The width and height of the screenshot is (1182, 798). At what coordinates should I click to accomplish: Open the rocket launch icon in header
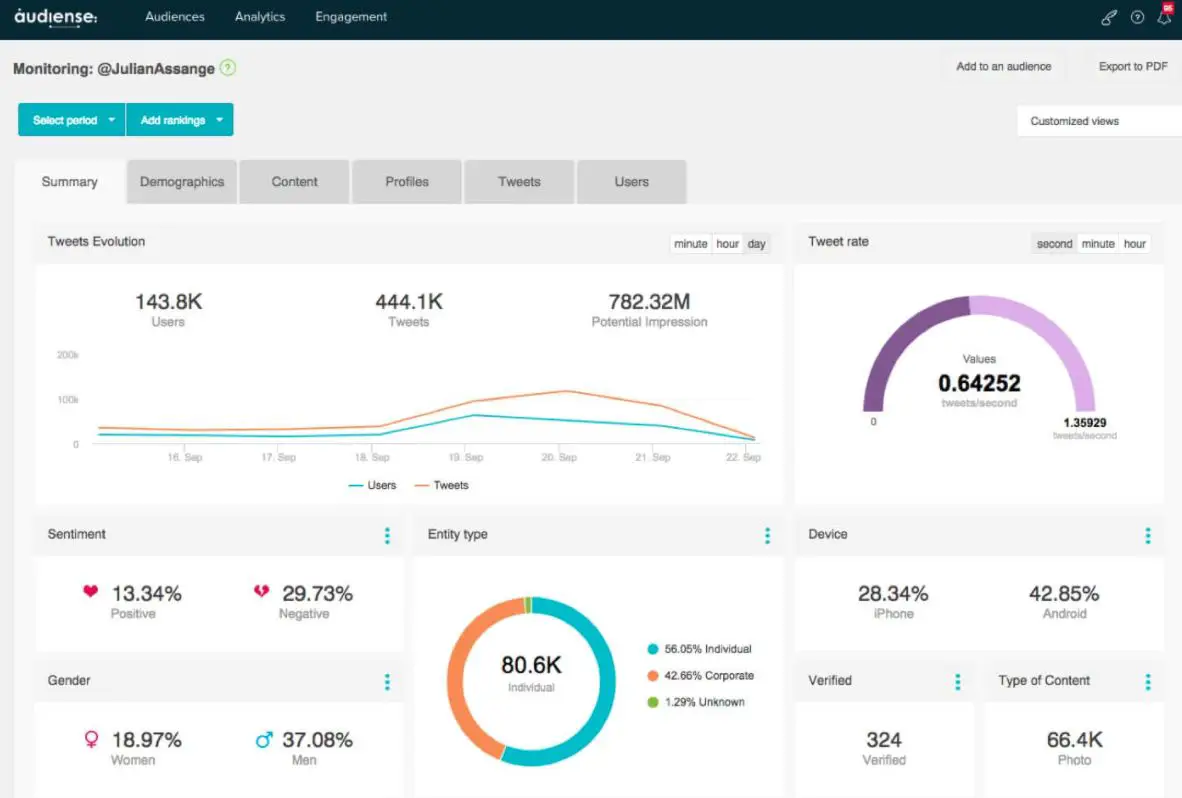tap(1108, 17)
